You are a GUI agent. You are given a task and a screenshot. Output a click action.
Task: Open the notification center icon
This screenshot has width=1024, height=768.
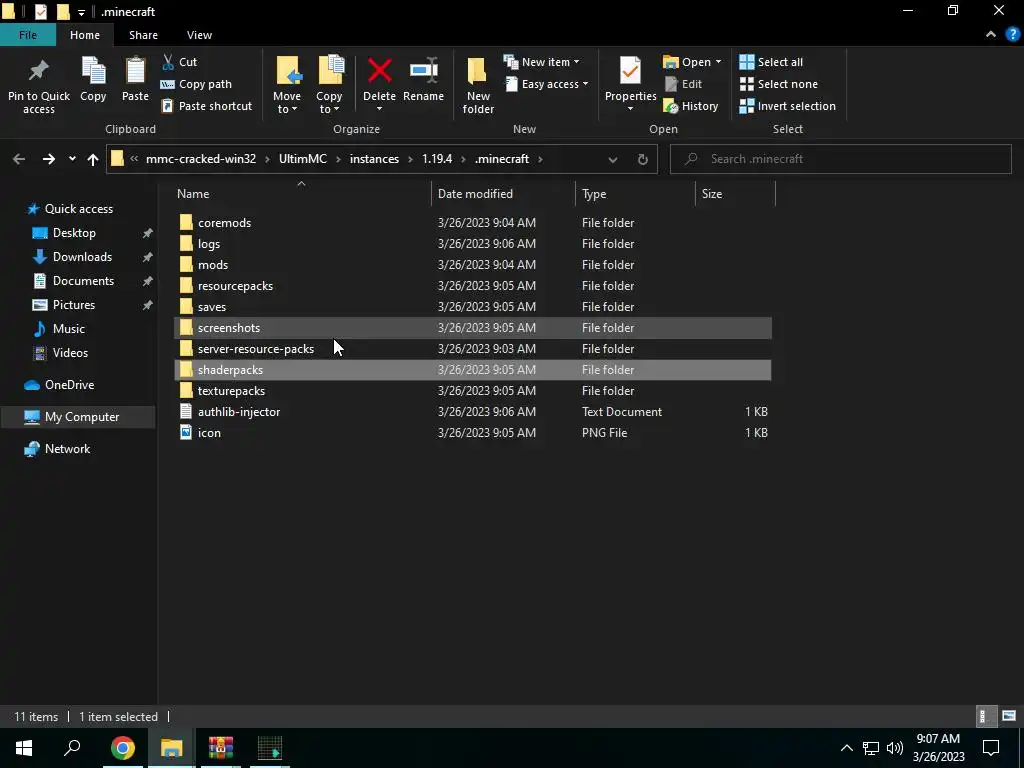coord(991,748)
